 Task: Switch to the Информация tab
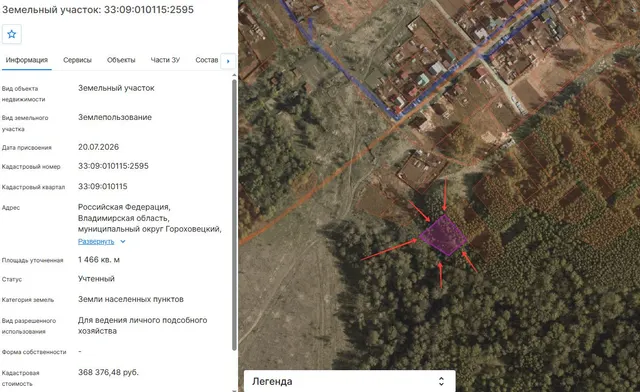click(27, 60)
